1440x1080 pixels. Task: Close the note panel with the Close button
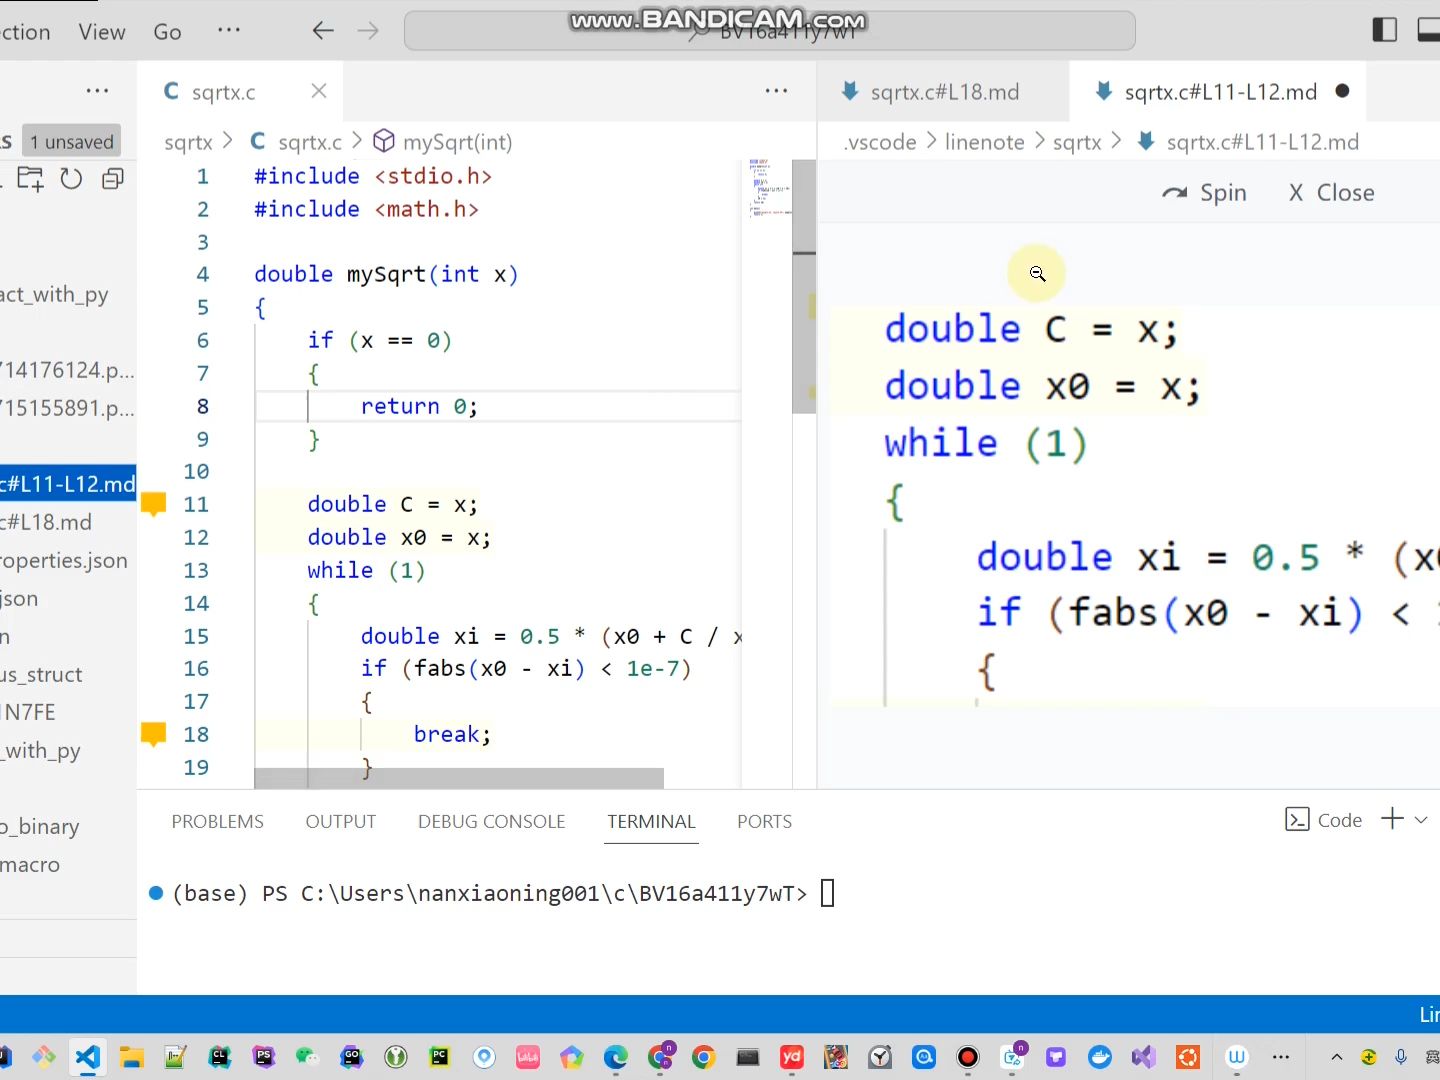1330,192
